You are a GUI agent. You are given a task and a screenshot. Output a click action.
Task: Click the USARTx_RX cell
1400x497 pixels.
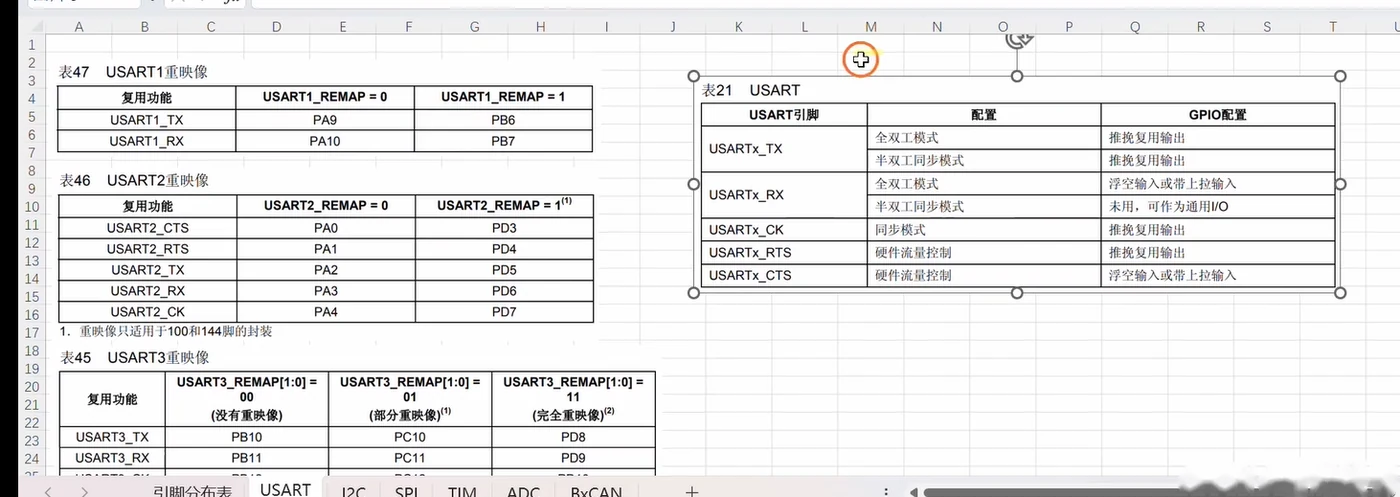tap(784, 195)
